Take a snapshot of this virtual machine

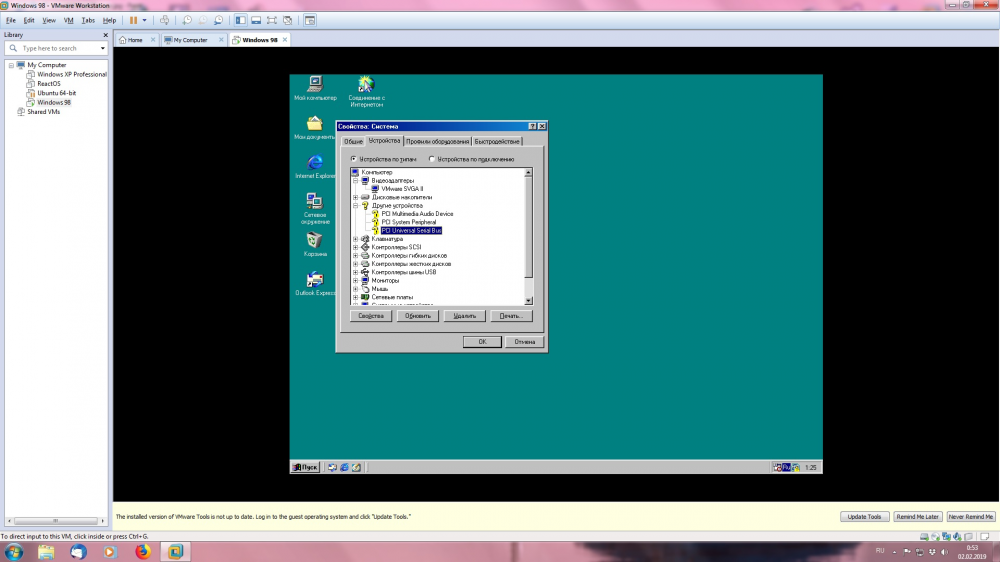(187, 20)
